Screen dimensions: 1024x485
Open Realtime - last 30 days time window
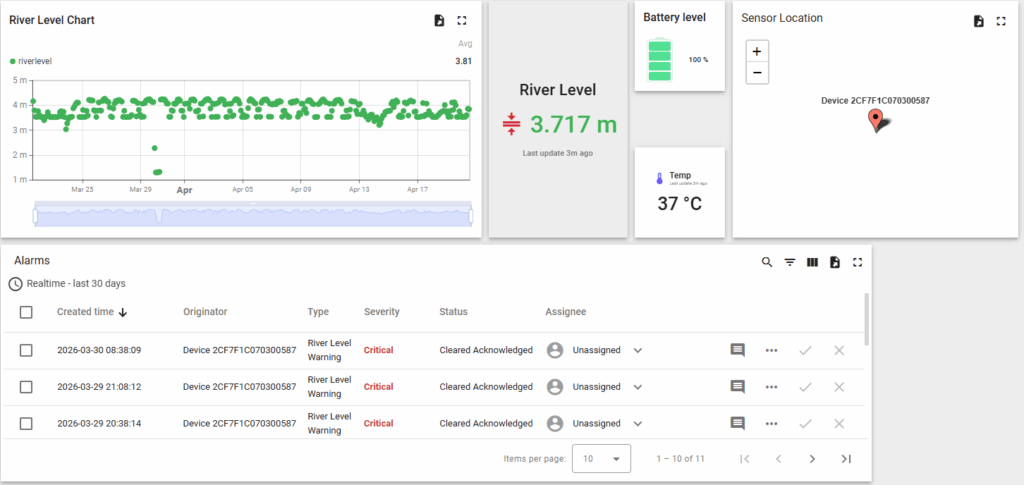(68, 284)
